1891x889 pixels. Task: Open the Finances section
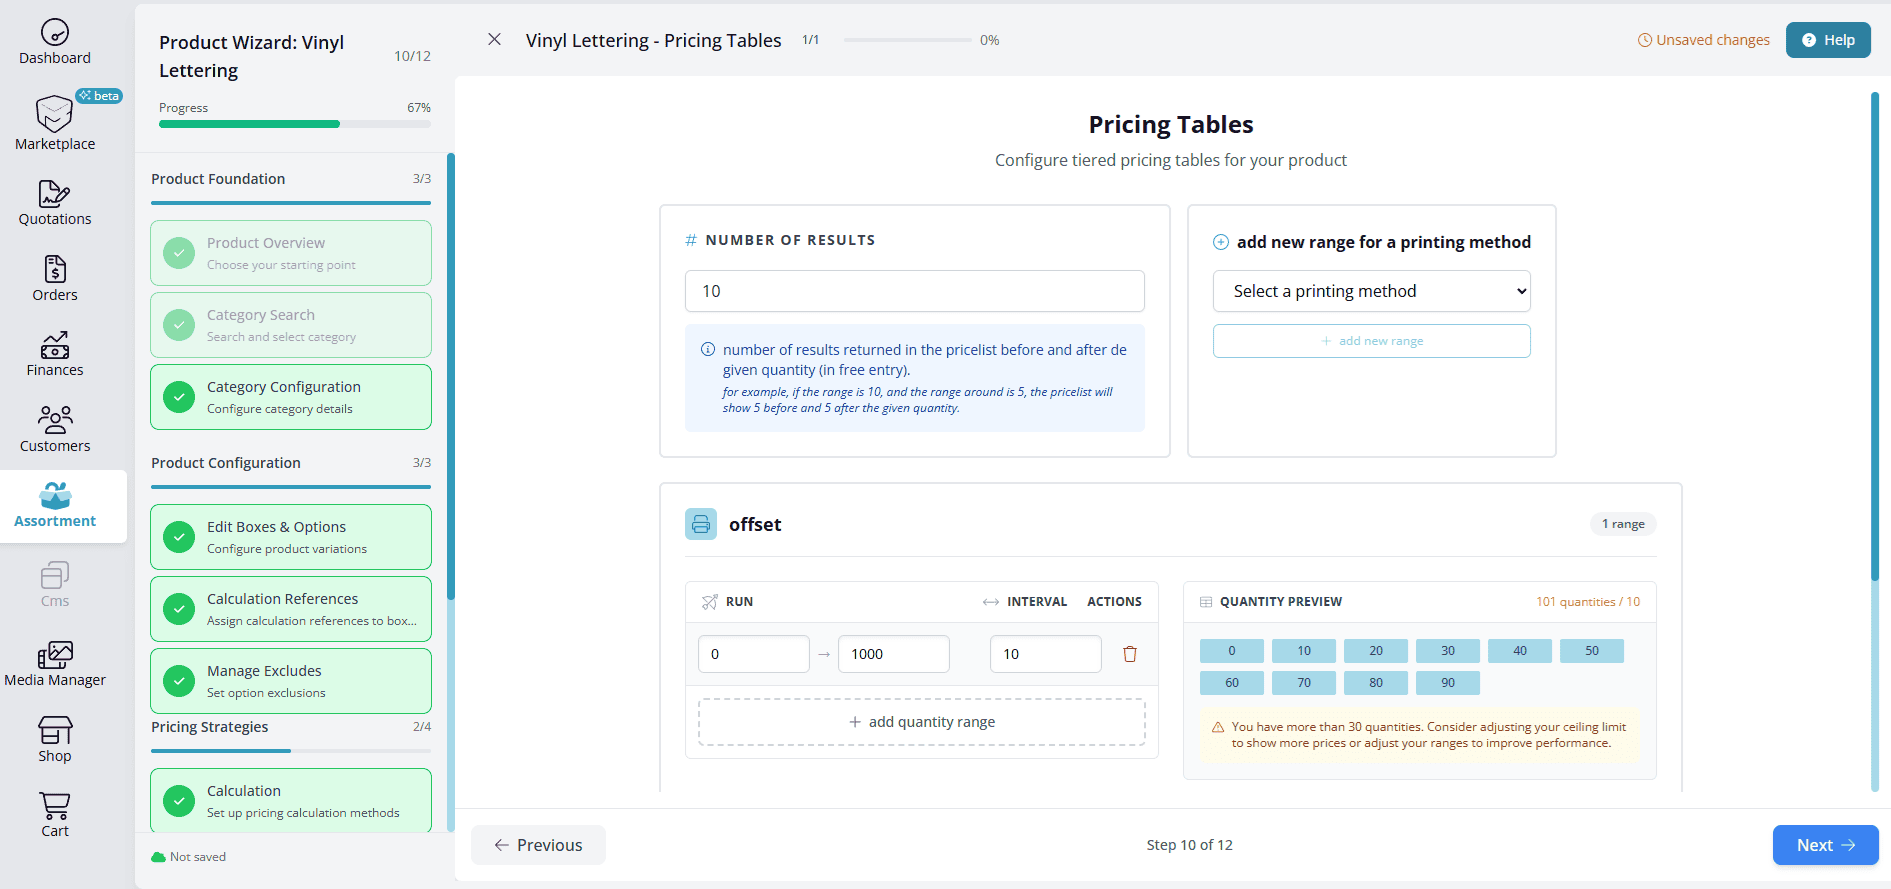tap(55, 354)
